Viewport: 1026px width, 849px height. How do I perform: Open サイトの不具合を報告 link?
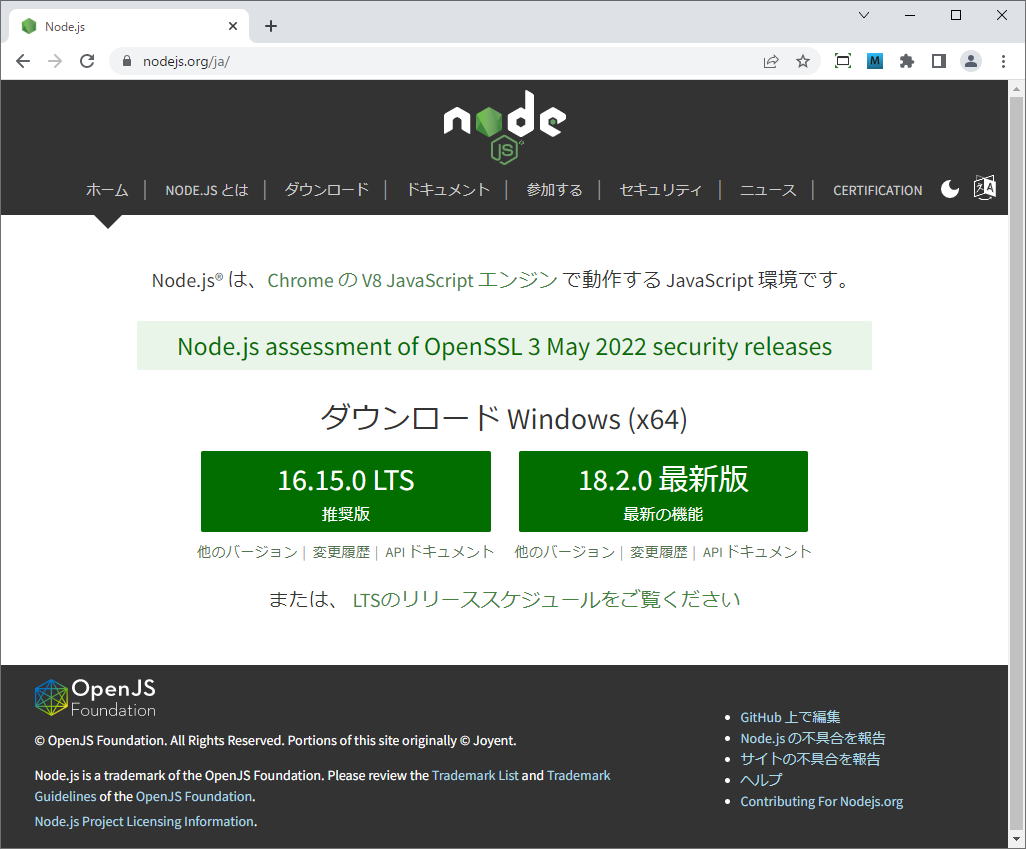(810, 759)
